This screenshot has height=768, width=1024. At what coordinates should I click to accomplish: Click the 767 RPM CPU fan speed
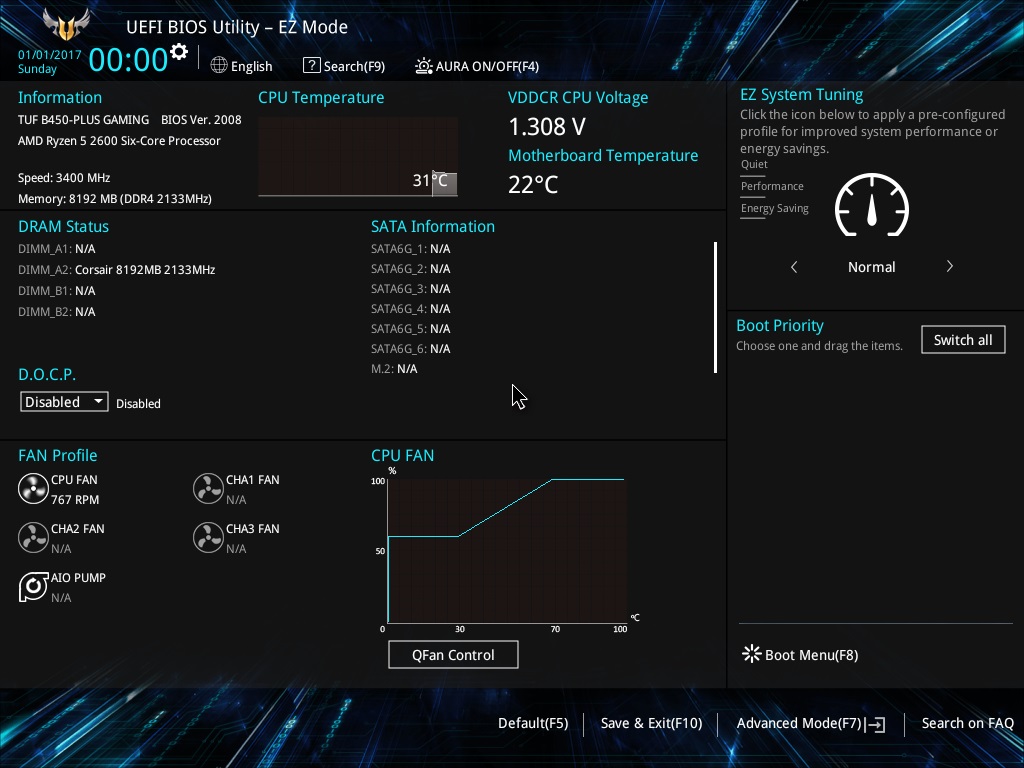(x=75, y=500)
